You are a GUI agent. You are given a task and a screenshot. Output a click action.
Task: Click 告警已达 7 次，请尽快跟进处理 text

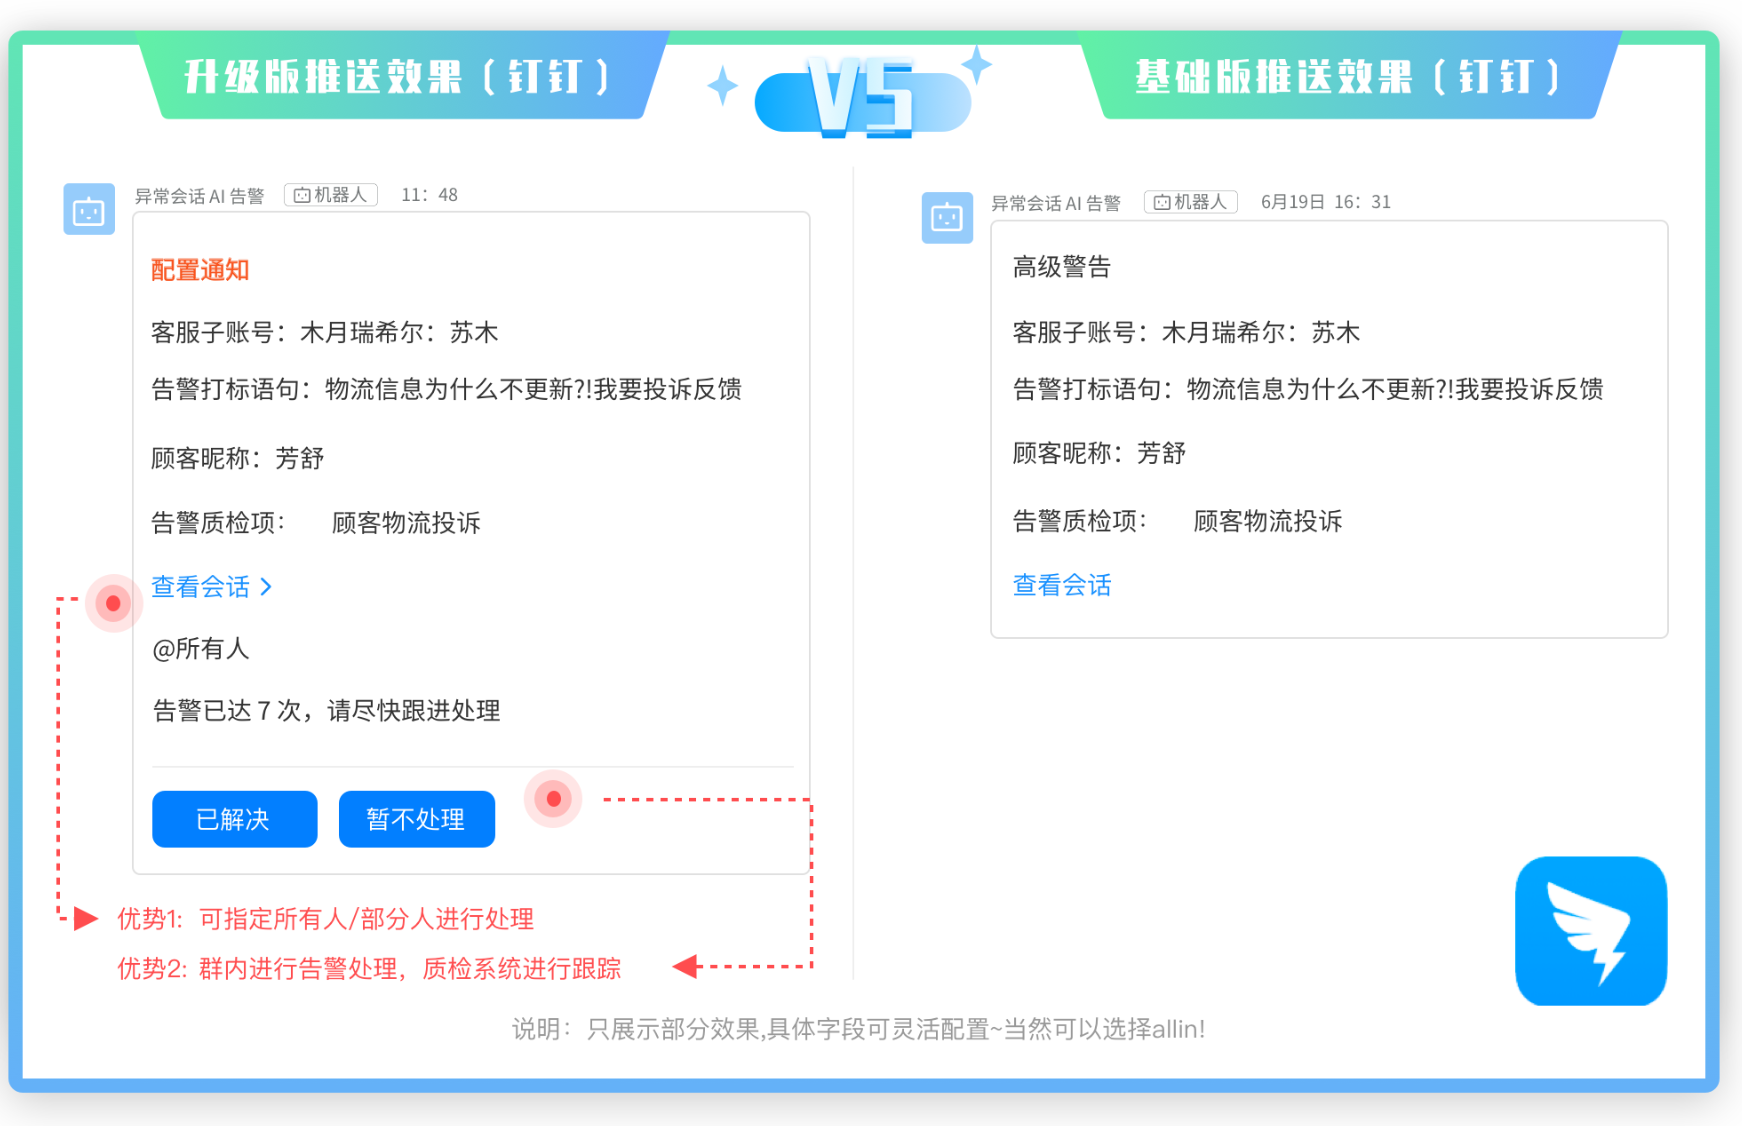coord(326,711)
